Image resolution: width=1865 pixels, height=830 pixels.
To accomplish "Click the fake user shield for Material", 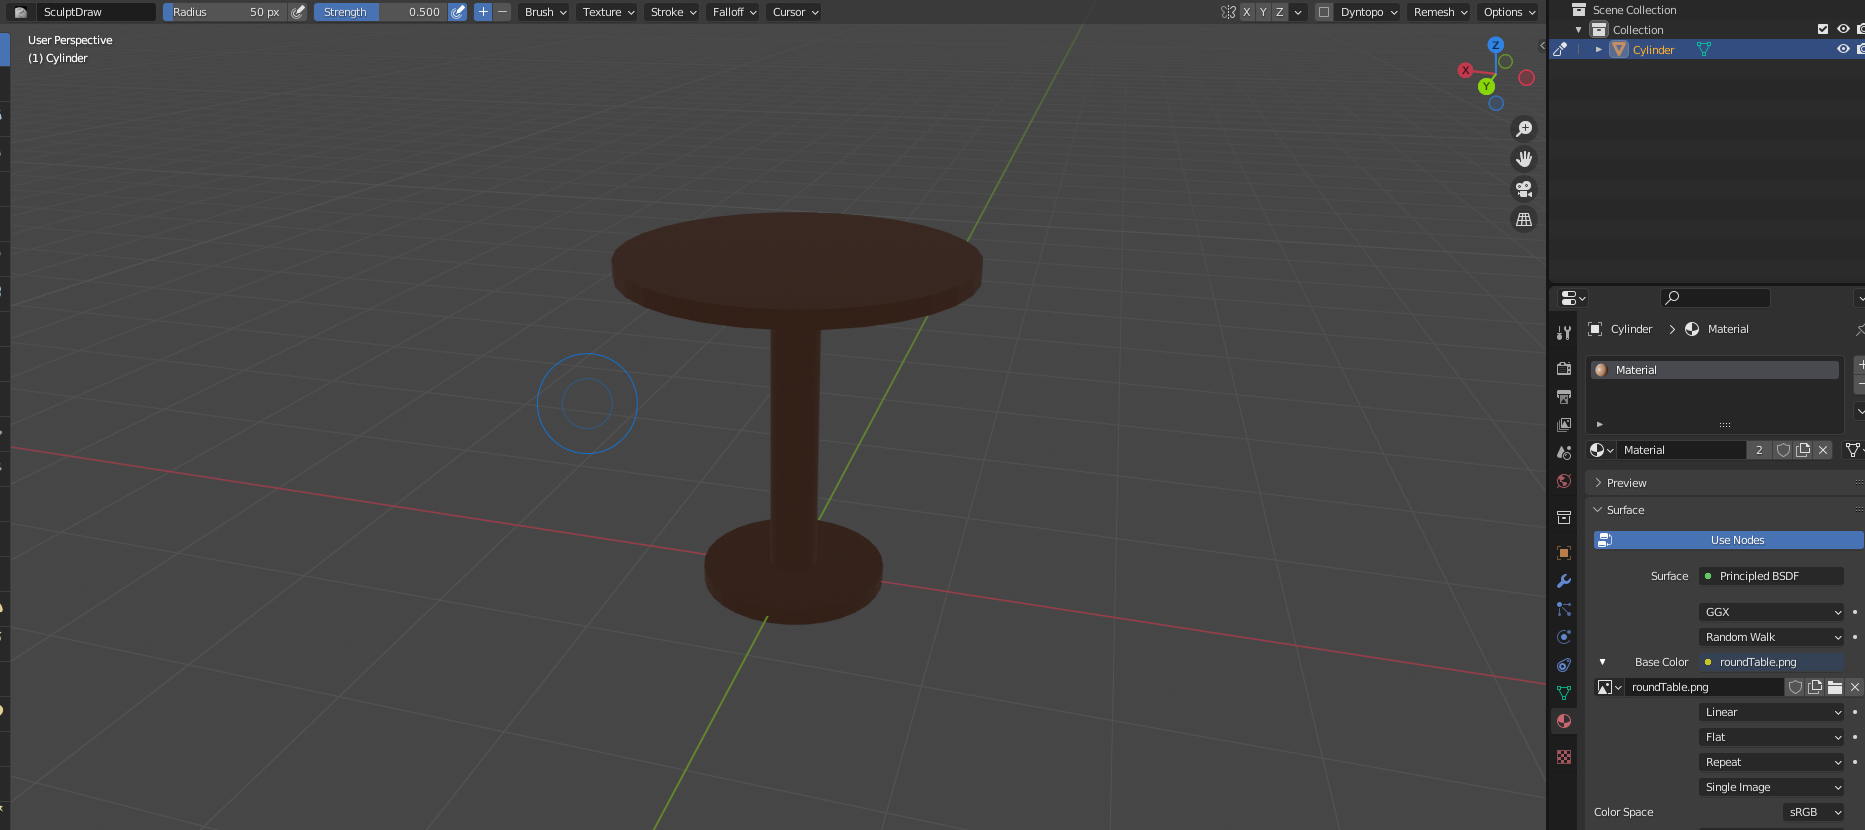I will tap(1783, 450).
